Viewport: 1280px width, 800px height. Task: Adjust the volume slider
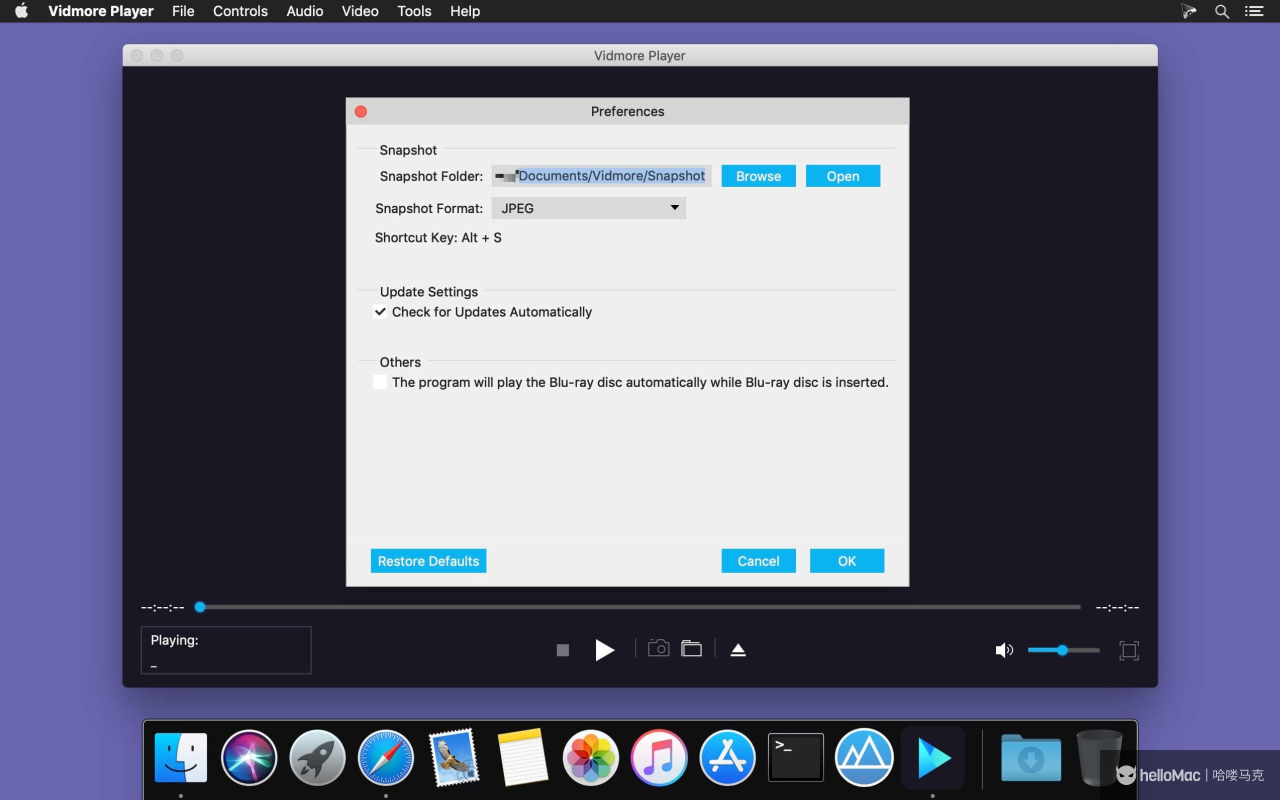click(1064, 650)
